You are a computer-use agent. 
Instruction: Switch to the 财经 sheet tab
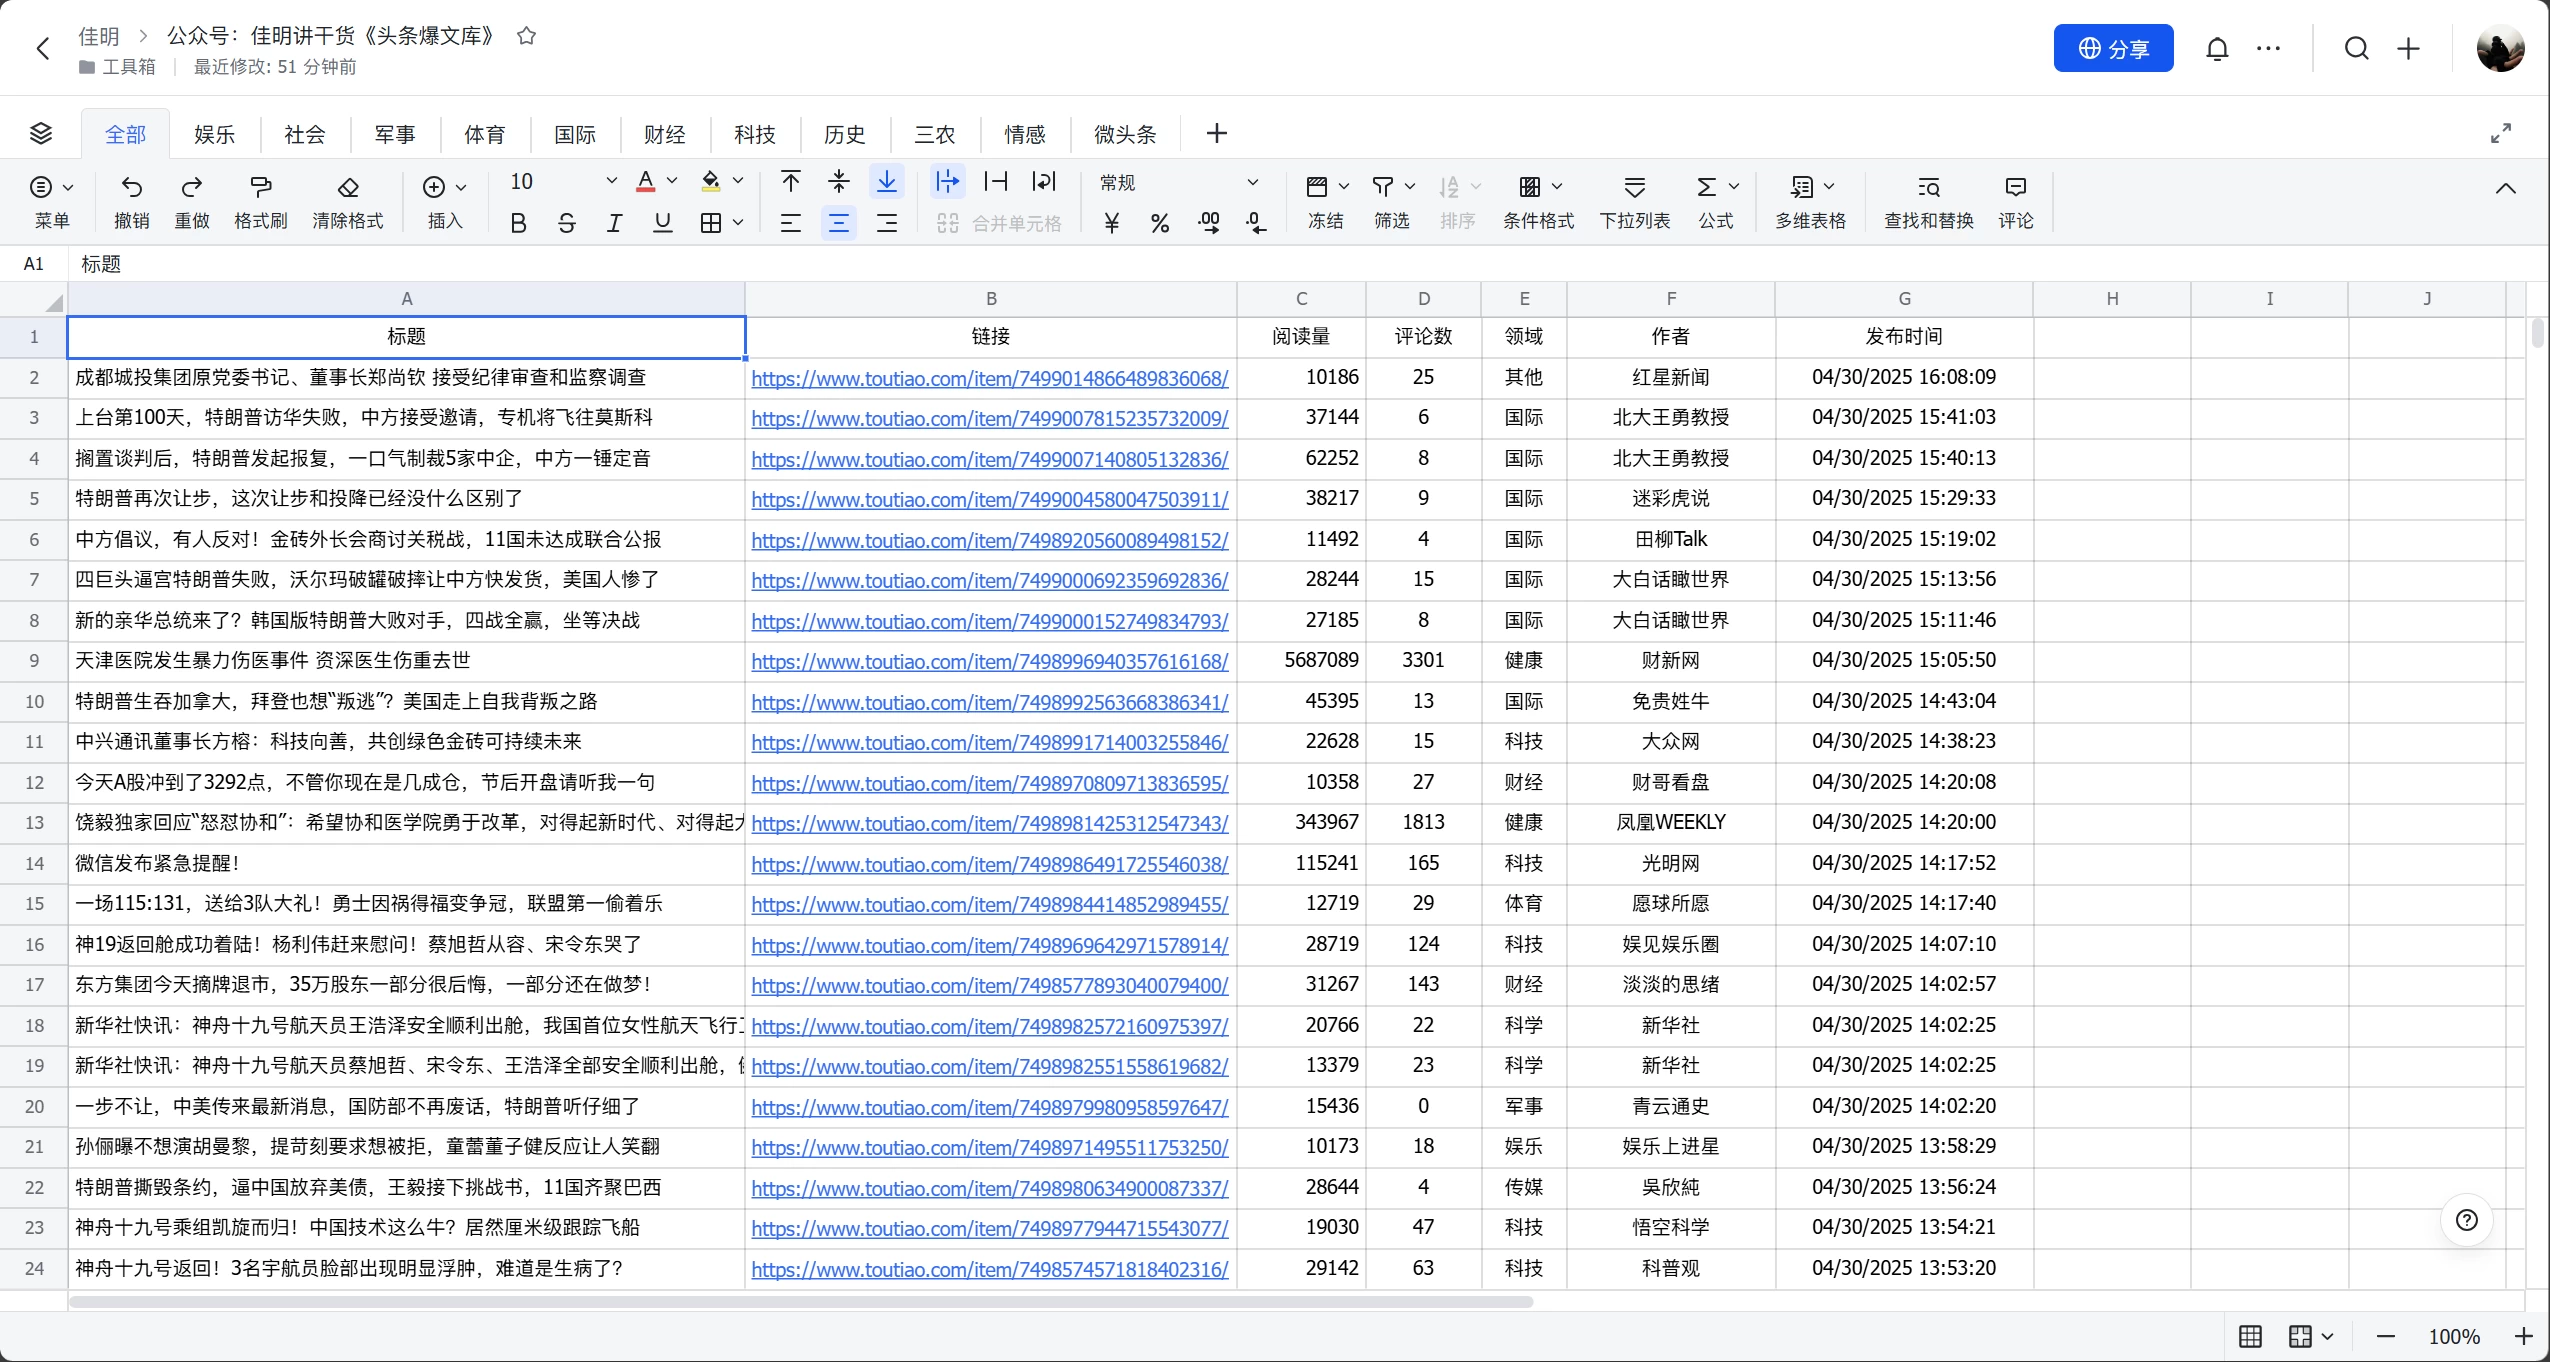(664, 134)
